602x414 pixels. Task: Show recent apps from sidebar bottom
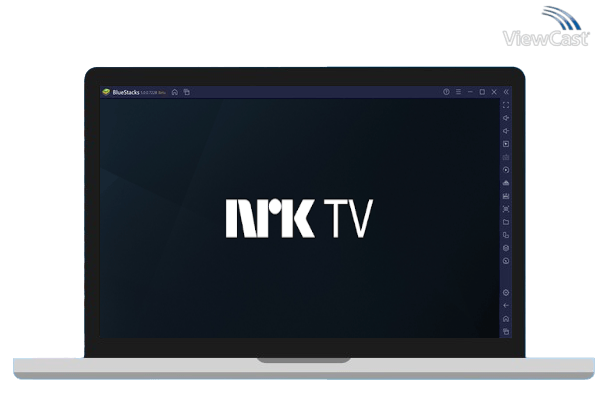pos(506,331)
